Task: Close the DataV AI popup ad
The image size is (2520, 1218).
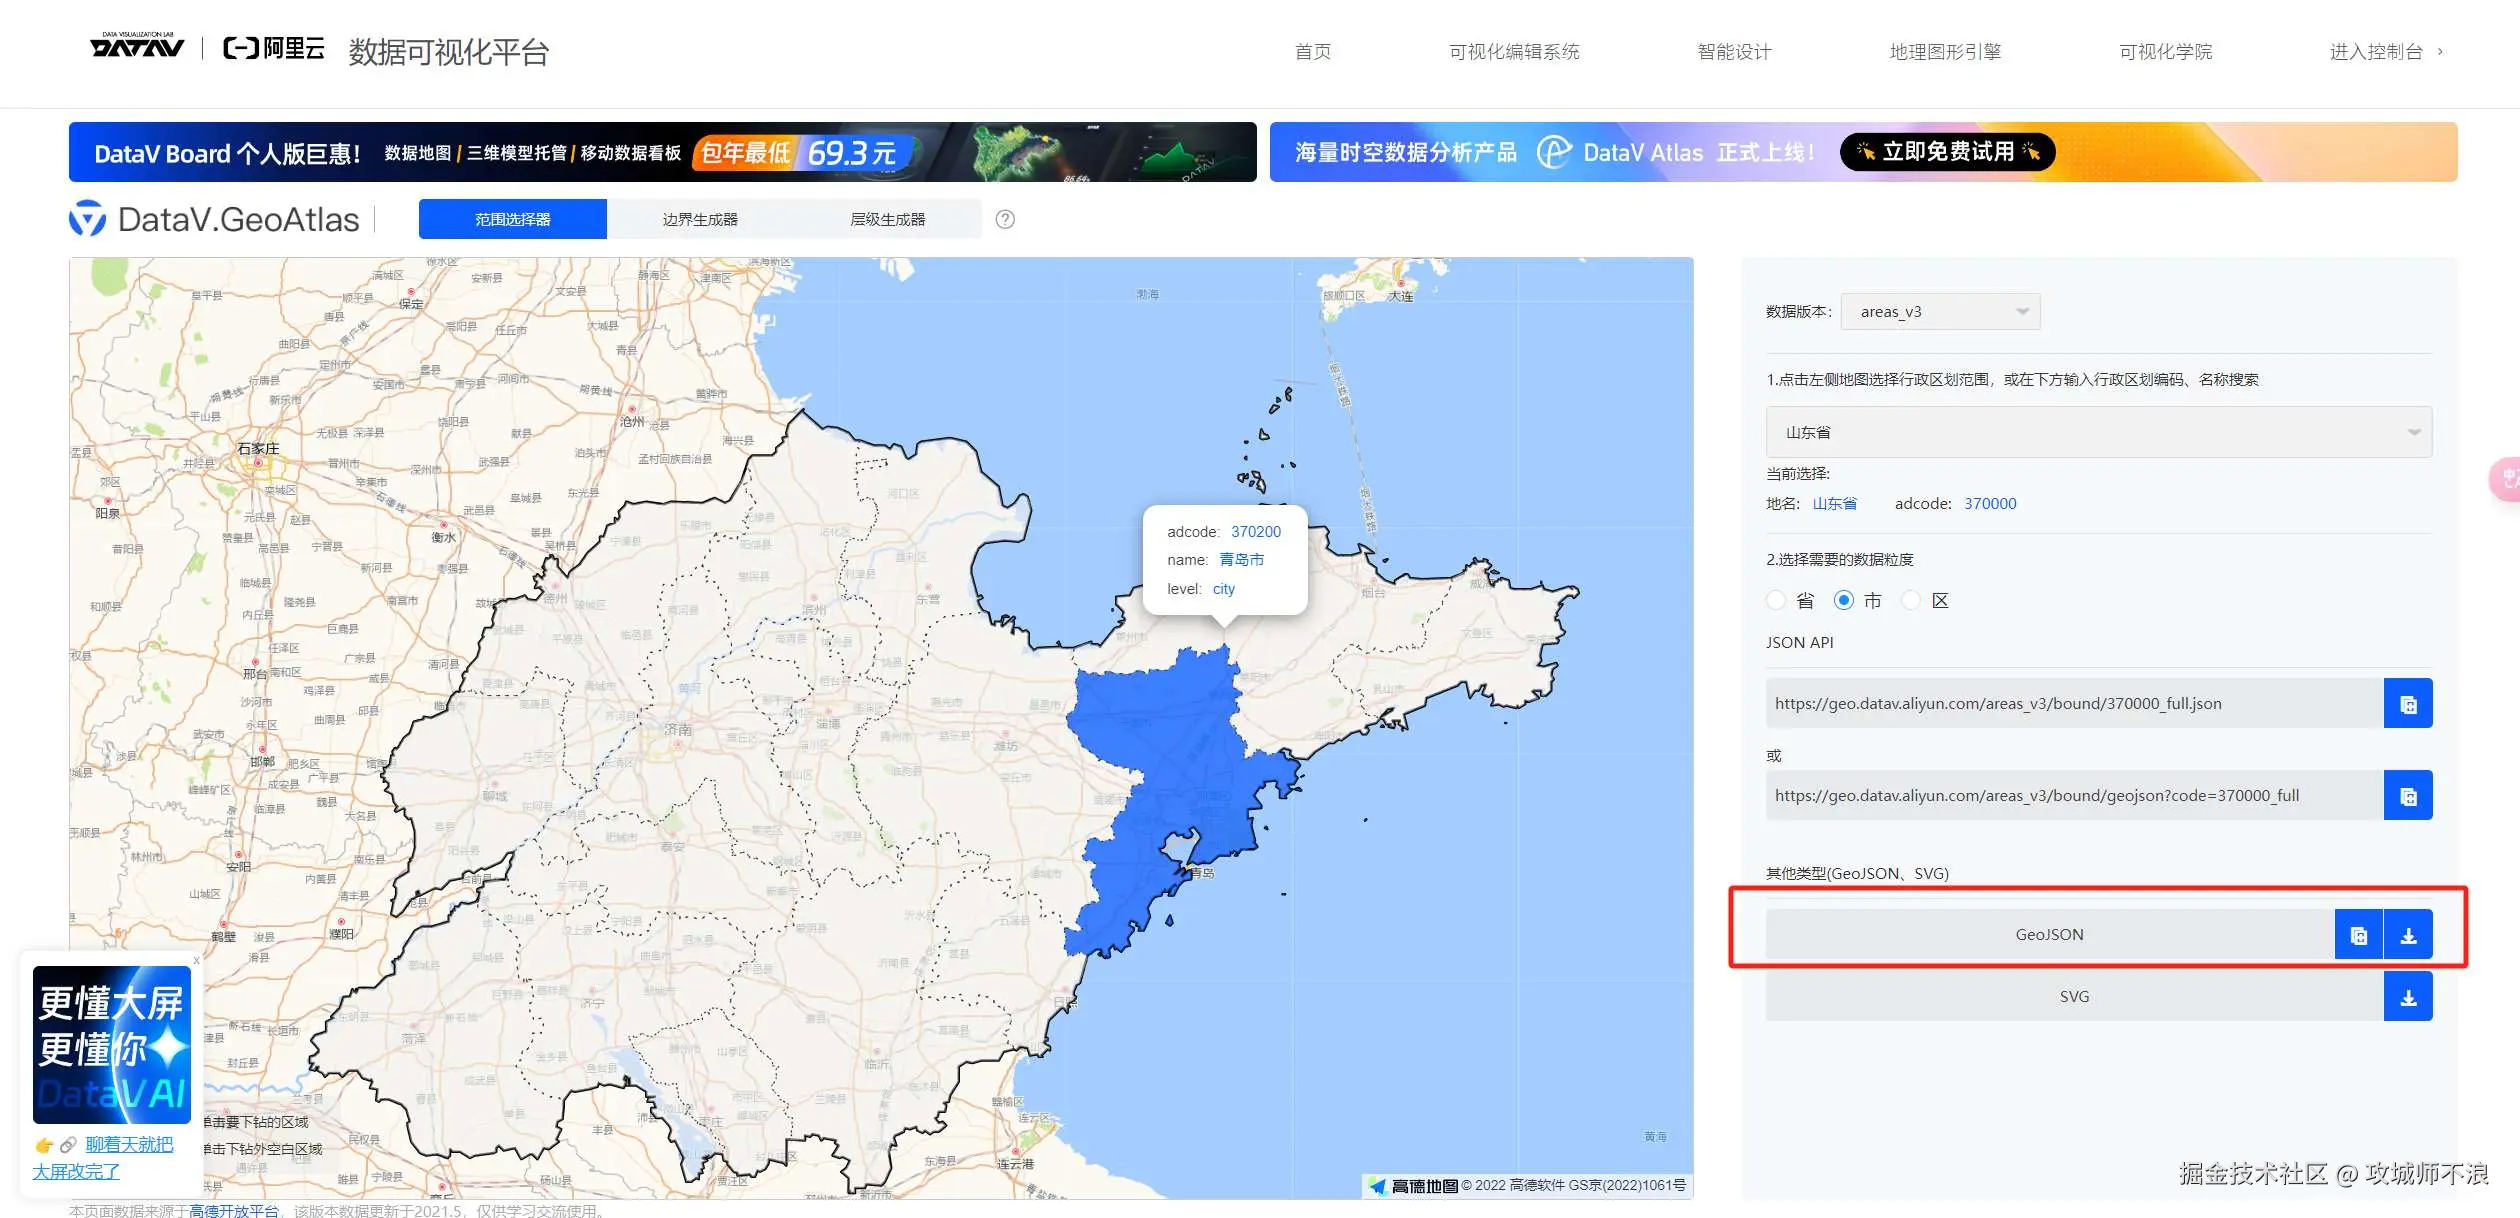Action: [x=196, y=960]
